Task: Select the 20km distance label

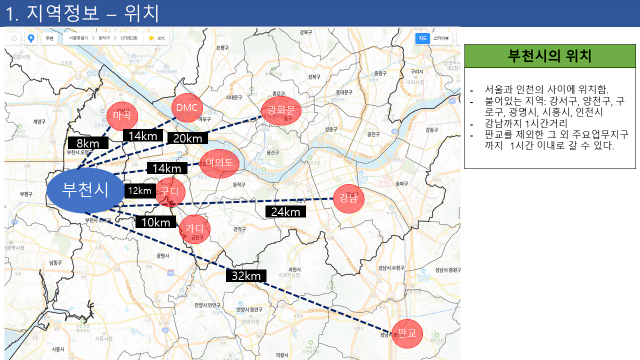Action: point(188,138)
